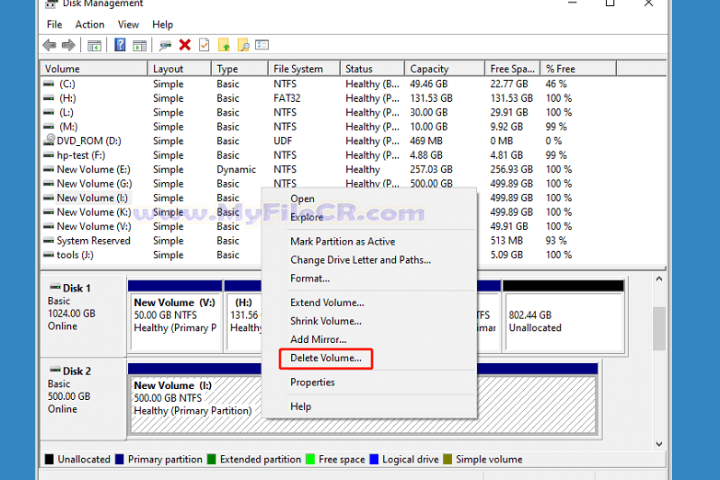Click the settings list toolbar icon
Viewport: 720px width, 480px height.
[x=262, y=45]
